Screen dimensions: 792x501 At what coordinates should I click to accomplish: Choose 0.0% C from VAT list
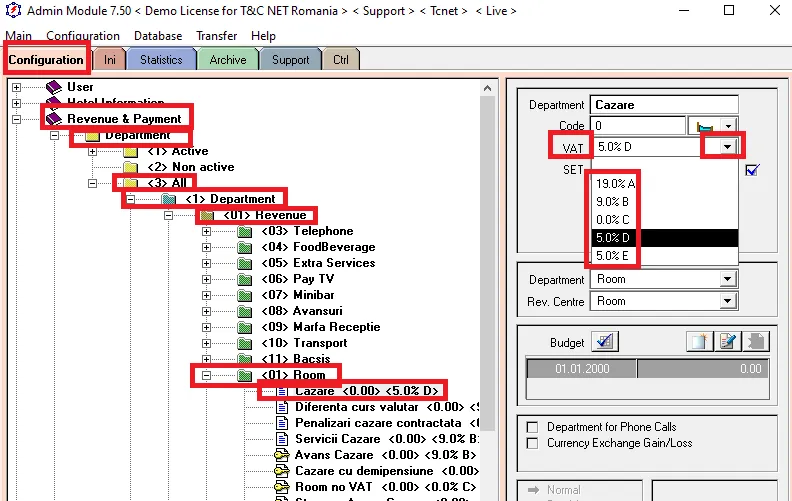click(664, 220)
